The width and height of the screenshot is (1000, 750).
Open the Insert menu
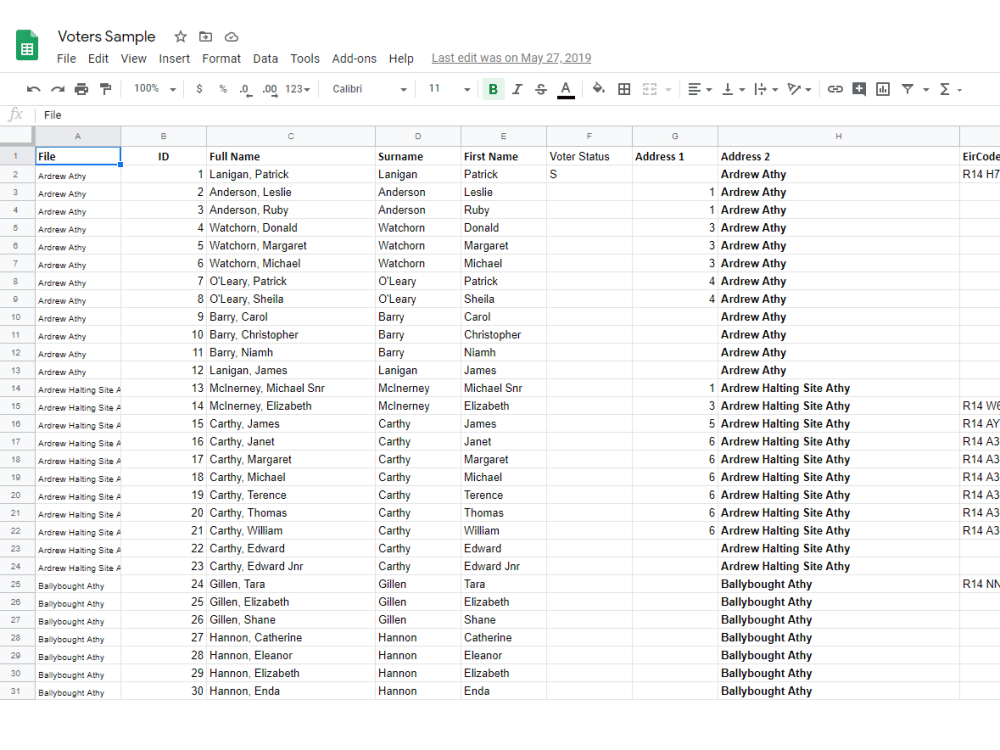click(174, 59)
